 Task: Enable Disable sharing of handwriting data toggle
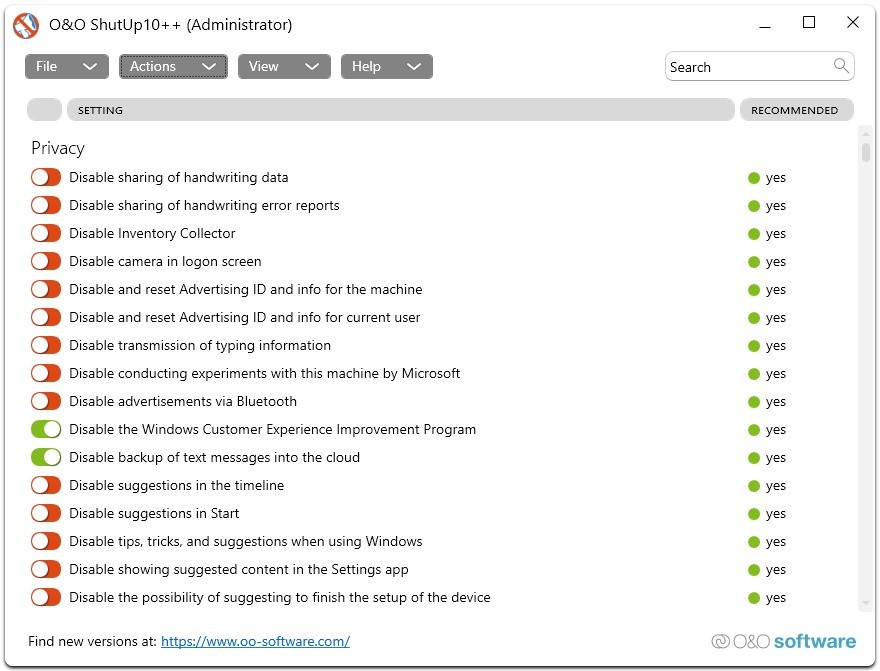pos(46,178)
